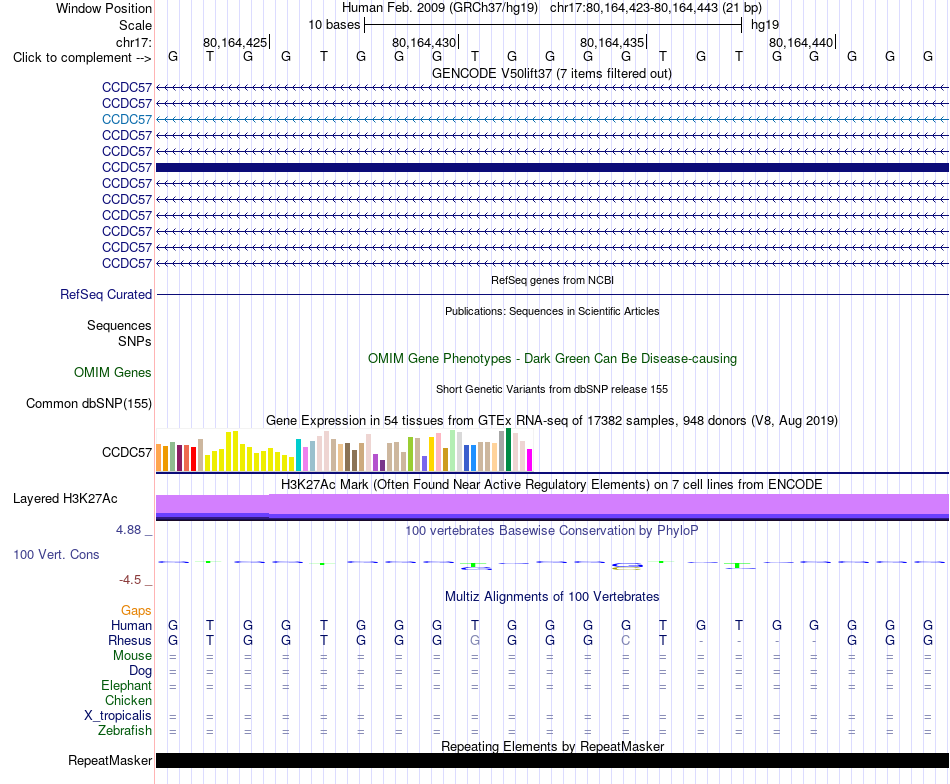Click the chr17:80,164,423-80,164,443 (21 bp) position text
This screenshot has width=950, height=784.
point(656,8)
